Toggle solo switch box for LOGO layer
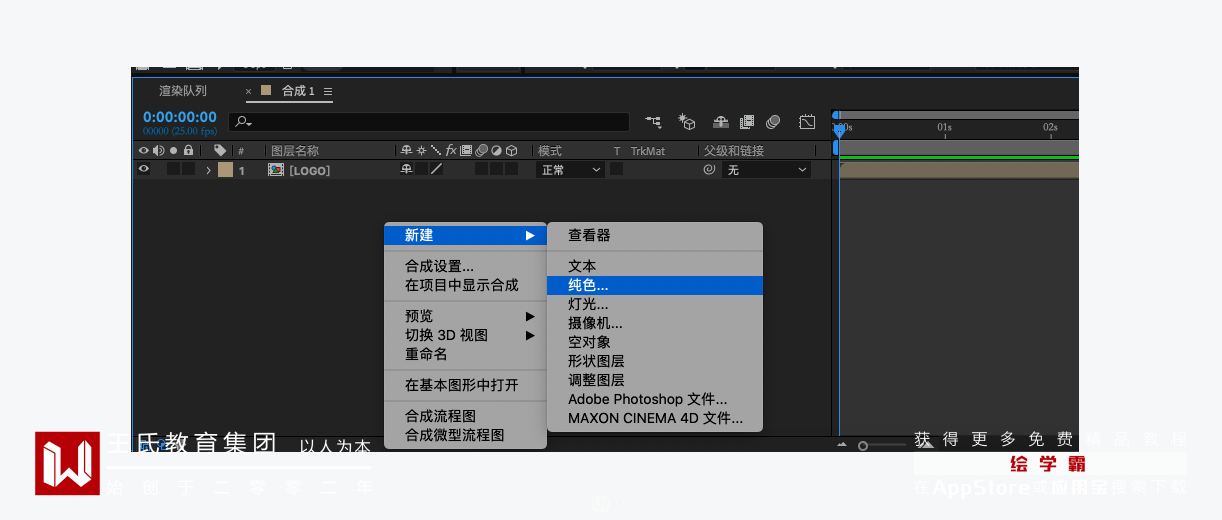This screenshot has width=1222, height=520. (x=173, y=170)
